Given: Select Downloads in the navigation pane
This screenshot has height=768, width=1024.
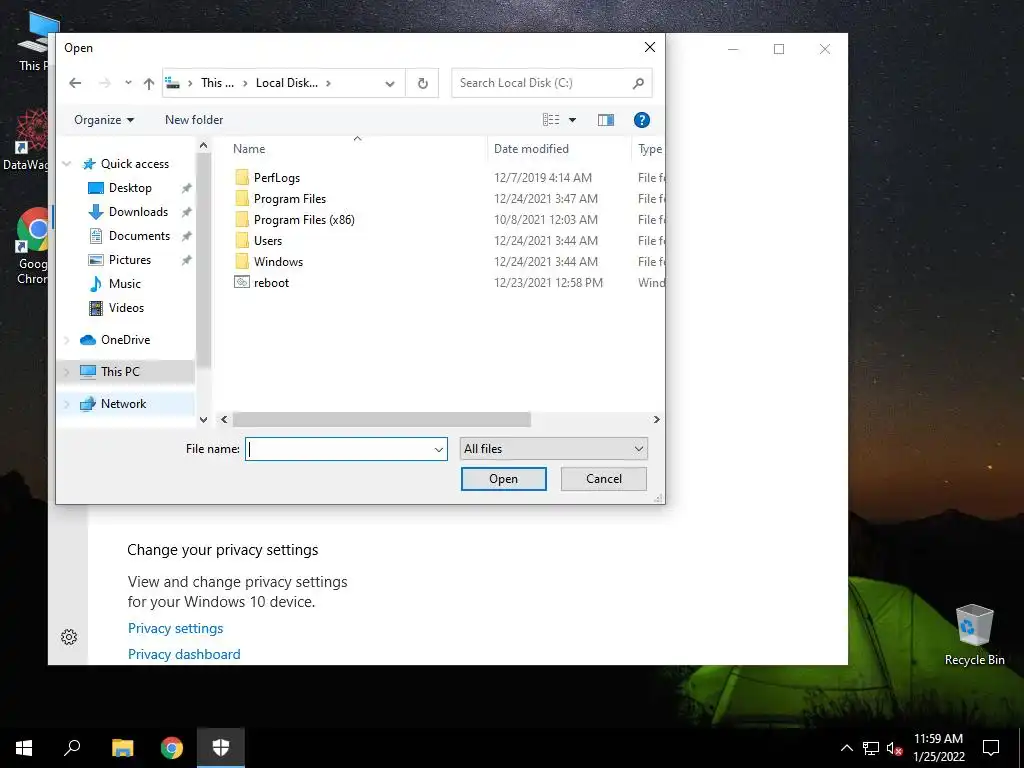Looking at the screenshot, I should tap(138, 212).
